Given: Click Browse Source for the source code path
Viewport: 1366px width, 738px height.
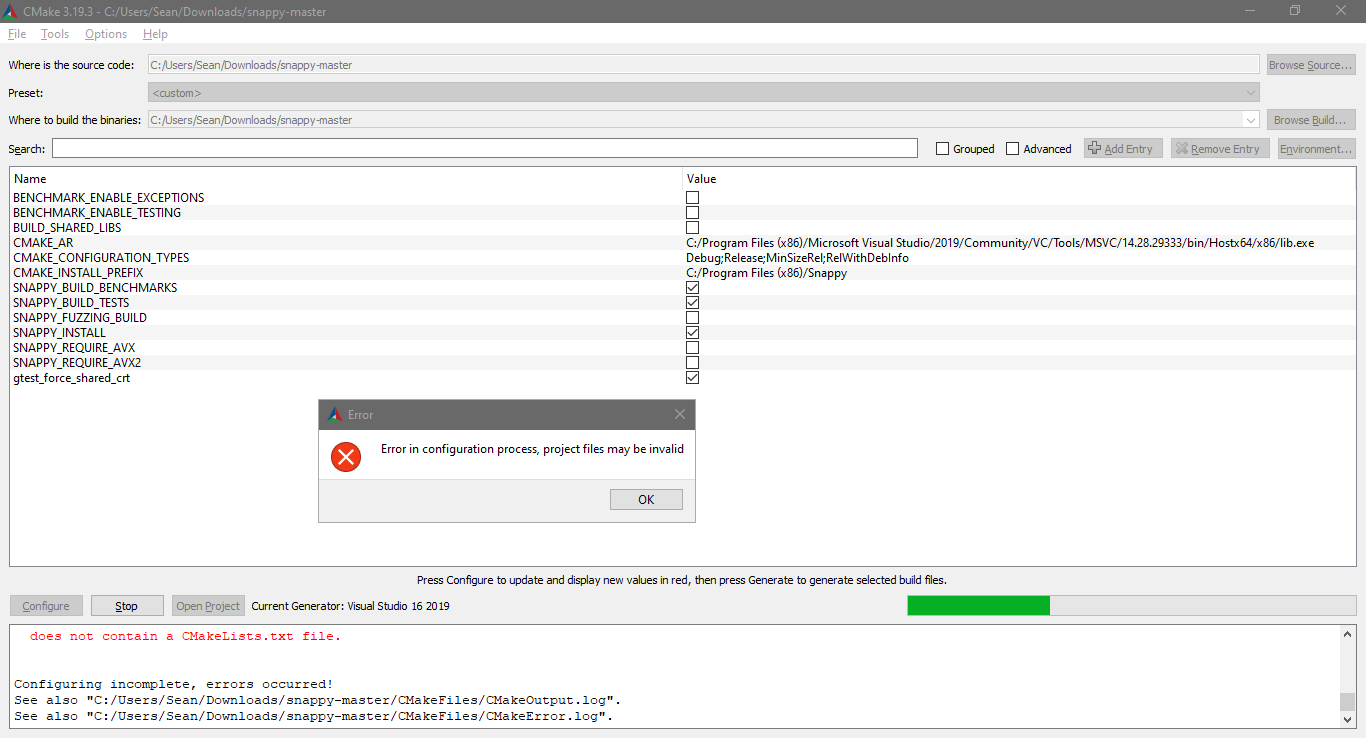Looking at the screenshot, I should [1310, 64].
